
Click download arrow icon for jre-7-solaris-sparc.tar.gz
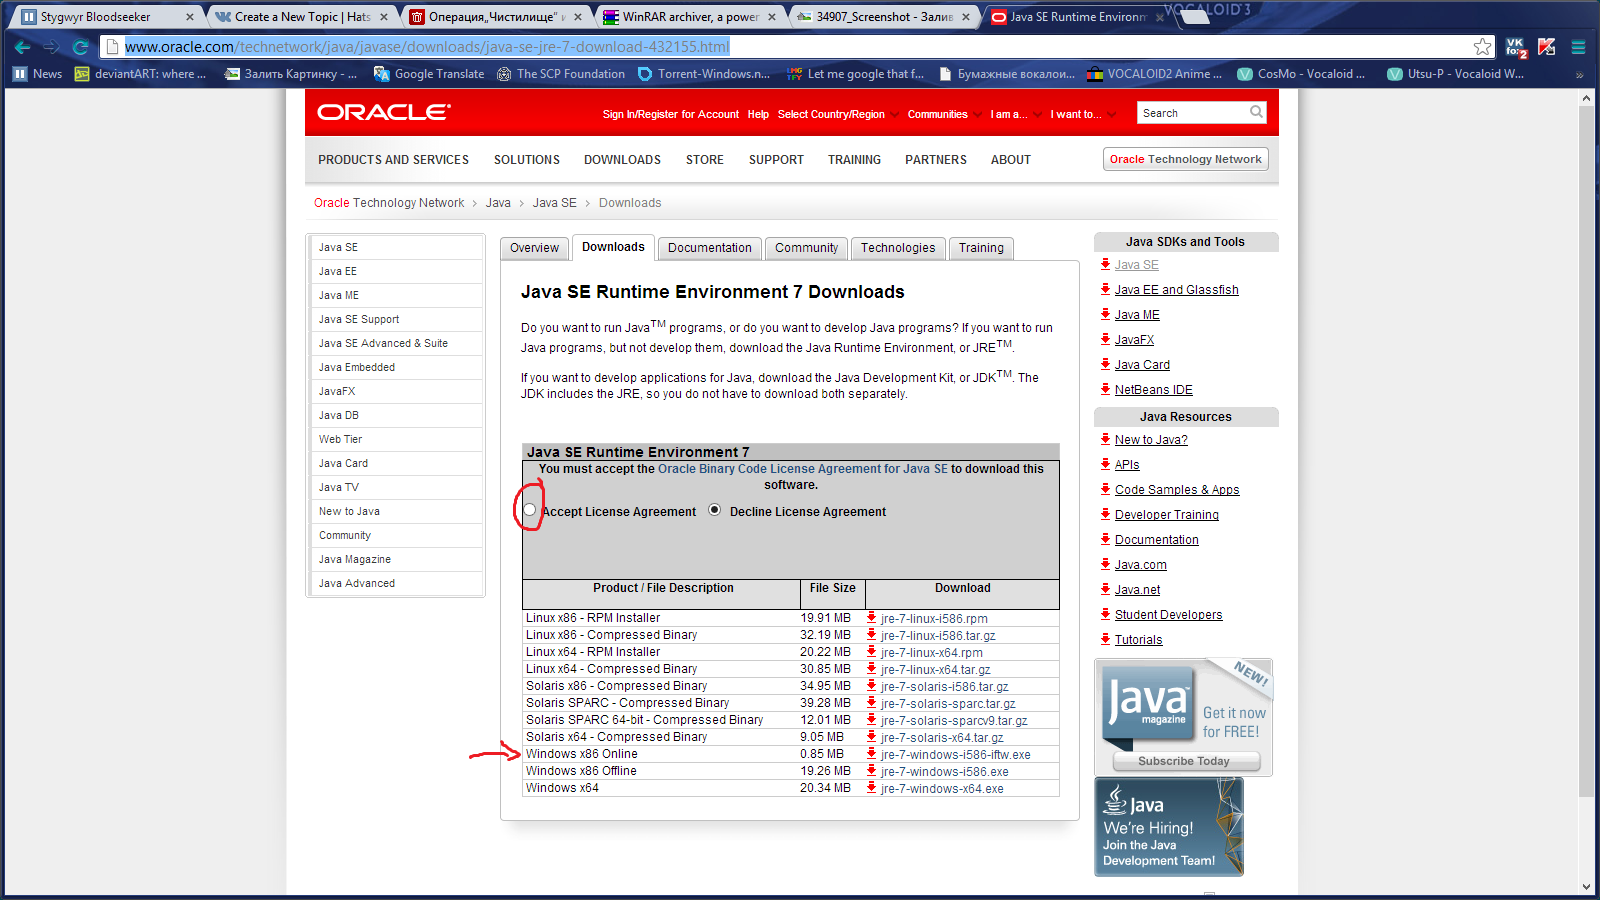[x=872, y=703]
